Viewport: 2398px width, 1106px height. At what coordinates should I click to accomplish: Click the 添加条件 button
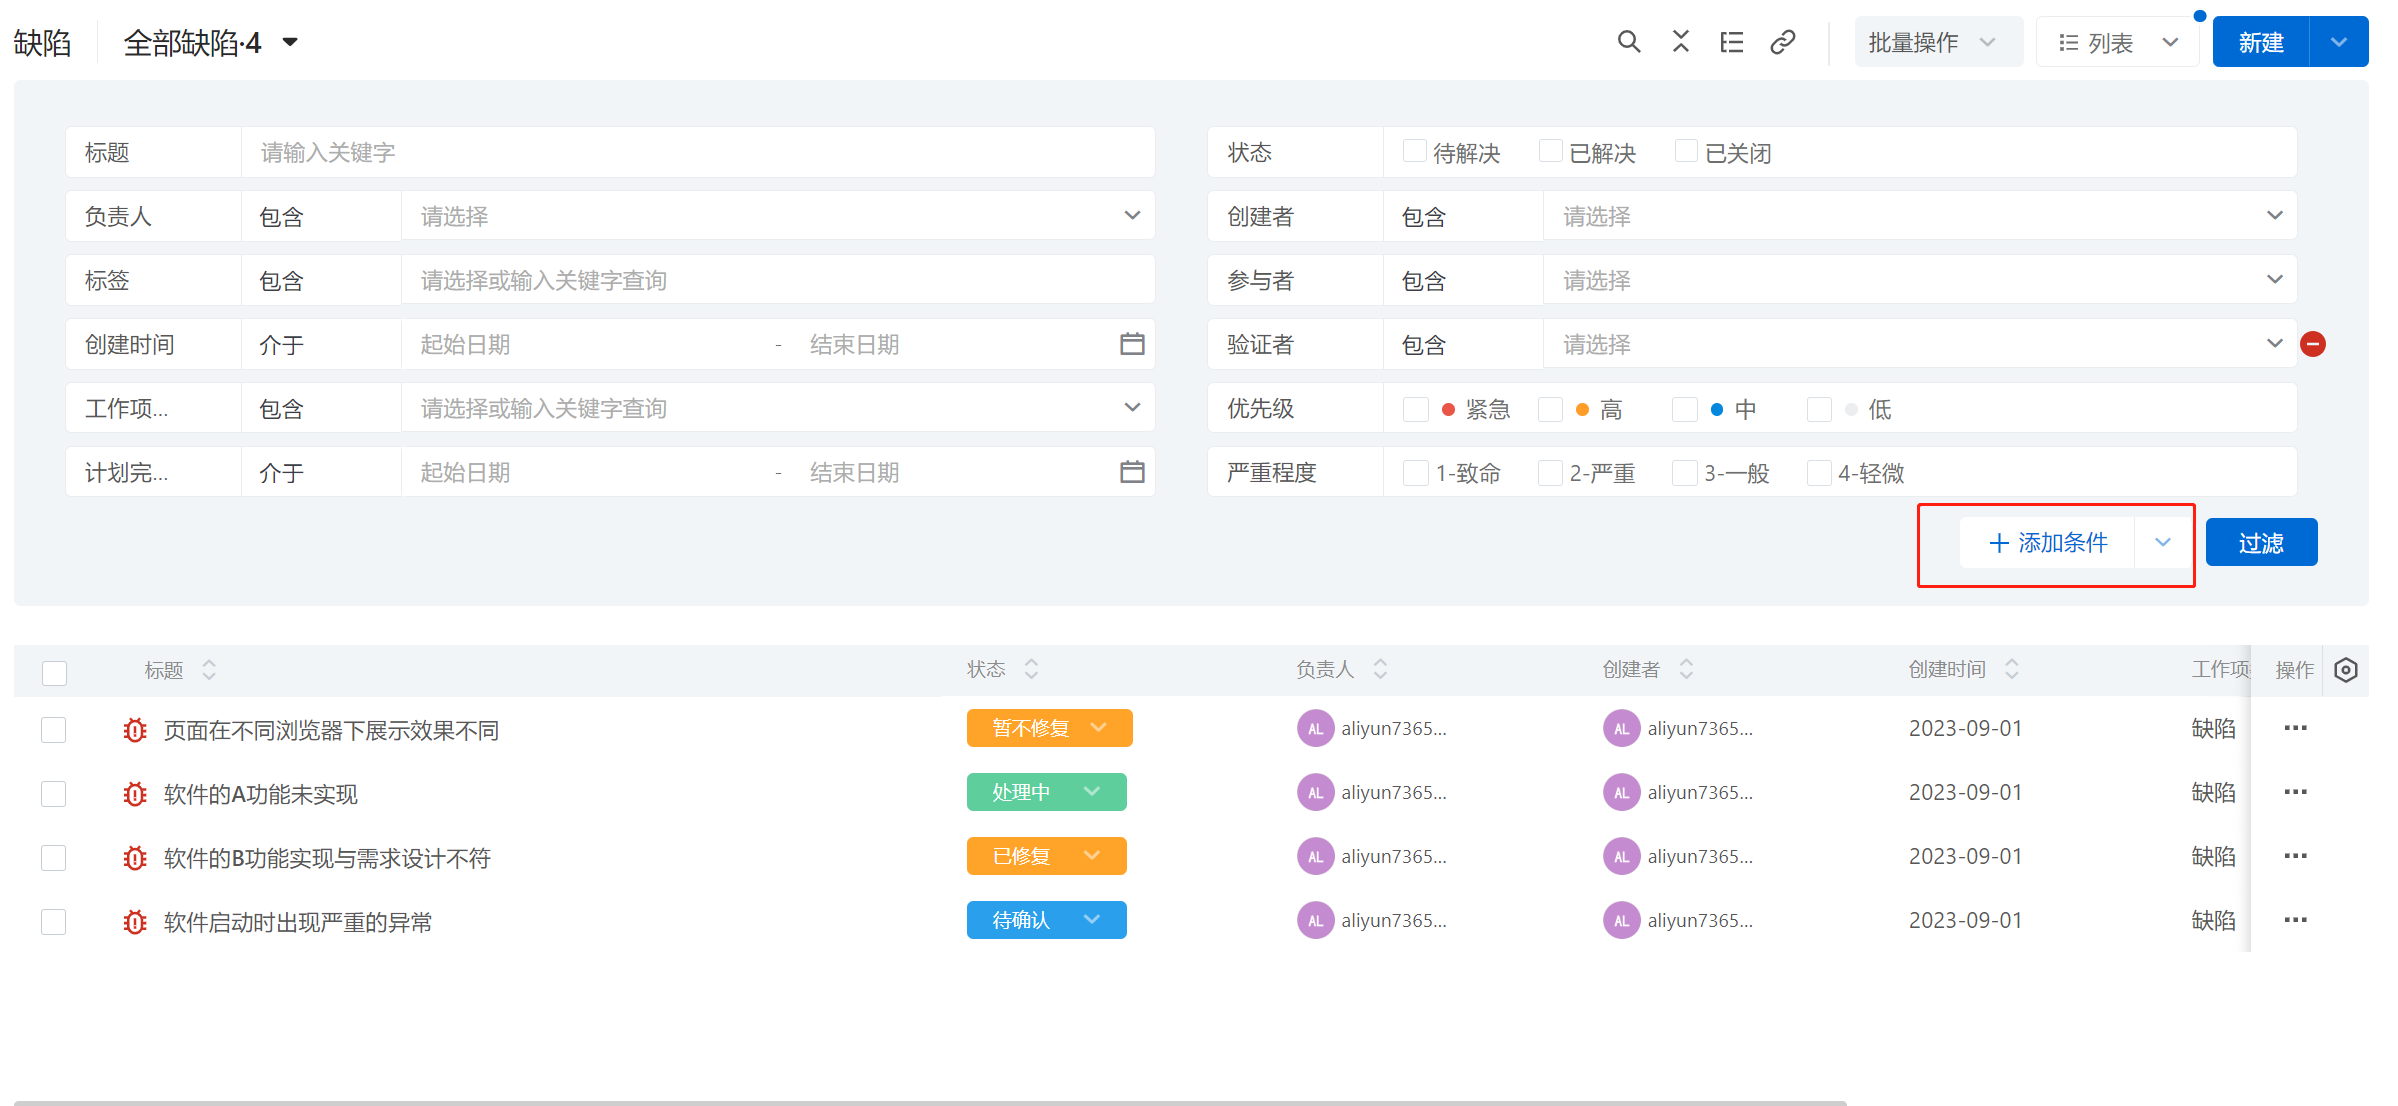point(2047,543)
